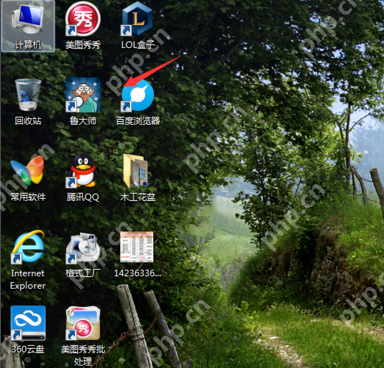Image resolution: width=384 pixels, height=368 pixels.
Task: Click the 'Internet Explorer' text label
Action: tap(27, 279)
